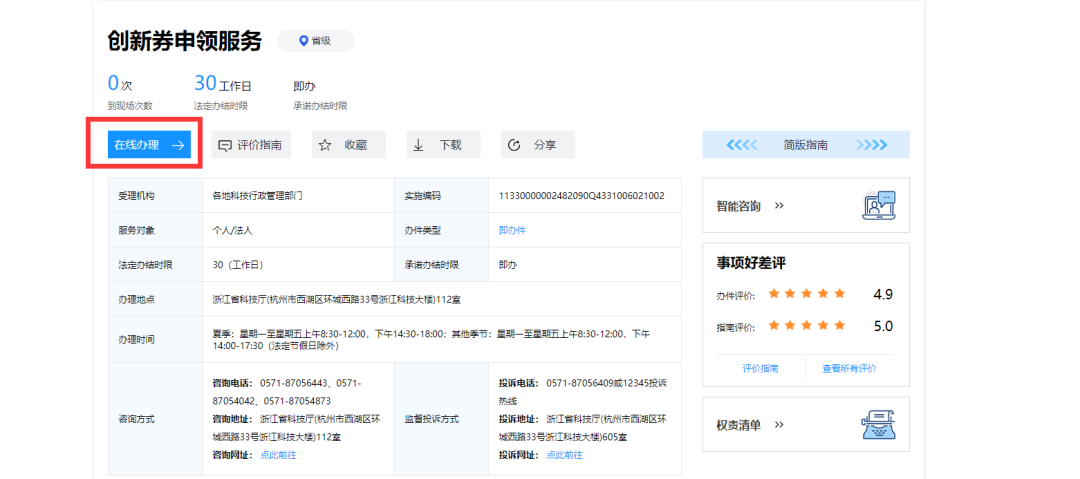Click 查看所有评价 link

(849, 368)
